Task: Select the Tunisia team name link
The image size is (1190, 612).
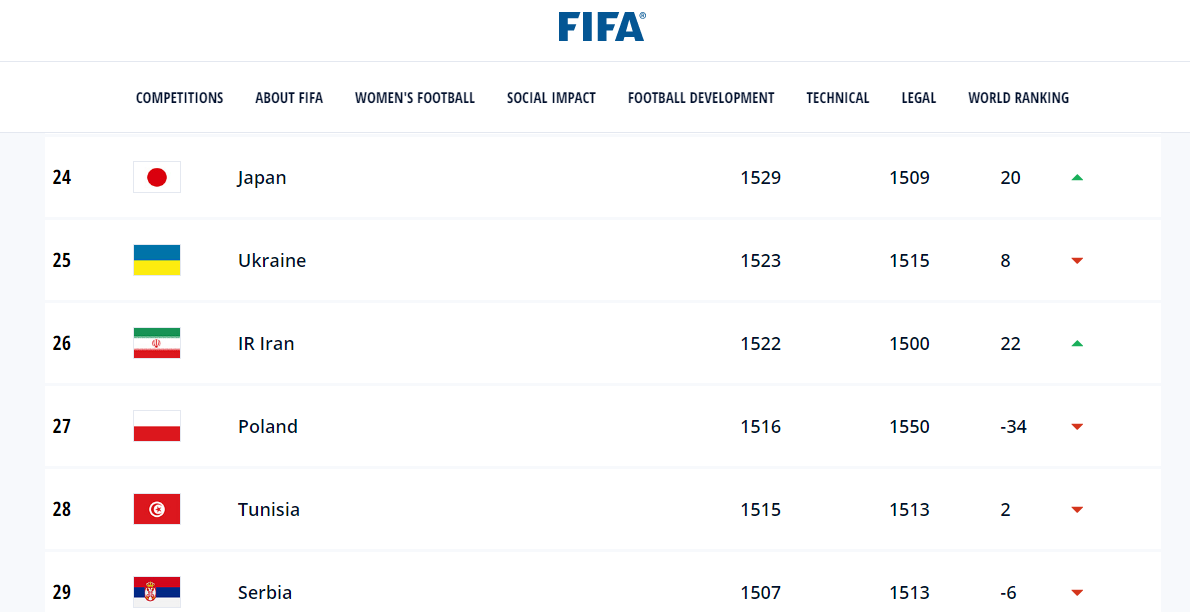Action: [x=269, y=510]
